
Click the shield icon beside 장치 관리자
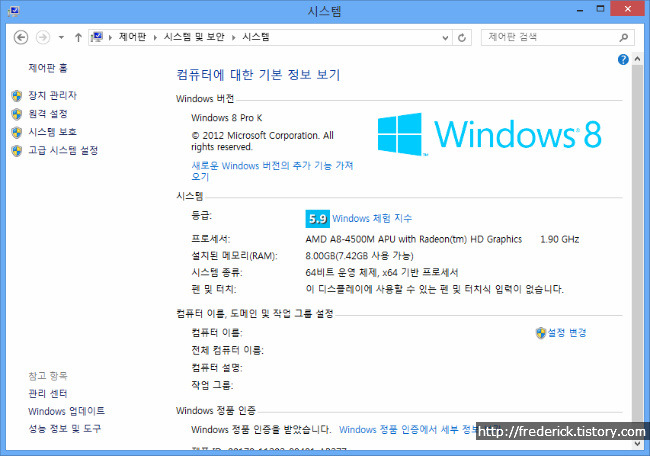(17, 96)
